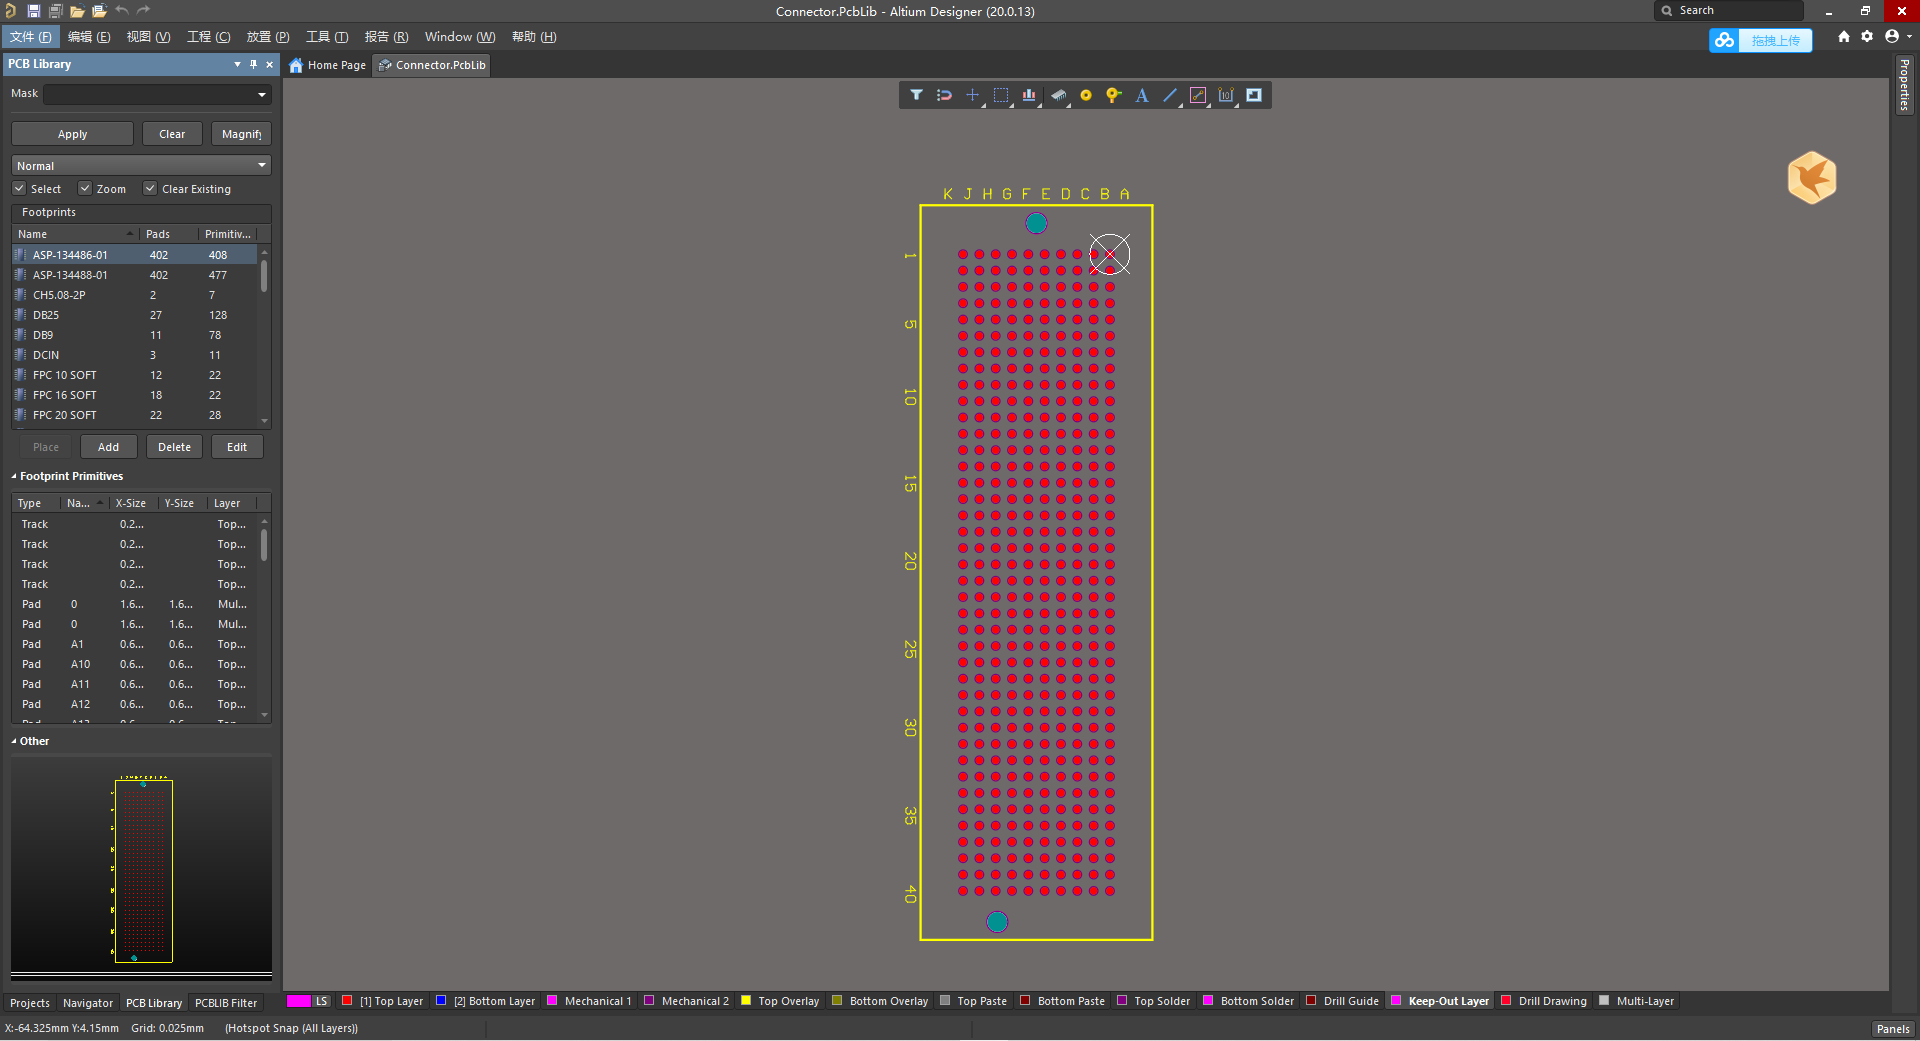Click the blue cloud upload button
1920x1041 pixels.
point(1760,40)
